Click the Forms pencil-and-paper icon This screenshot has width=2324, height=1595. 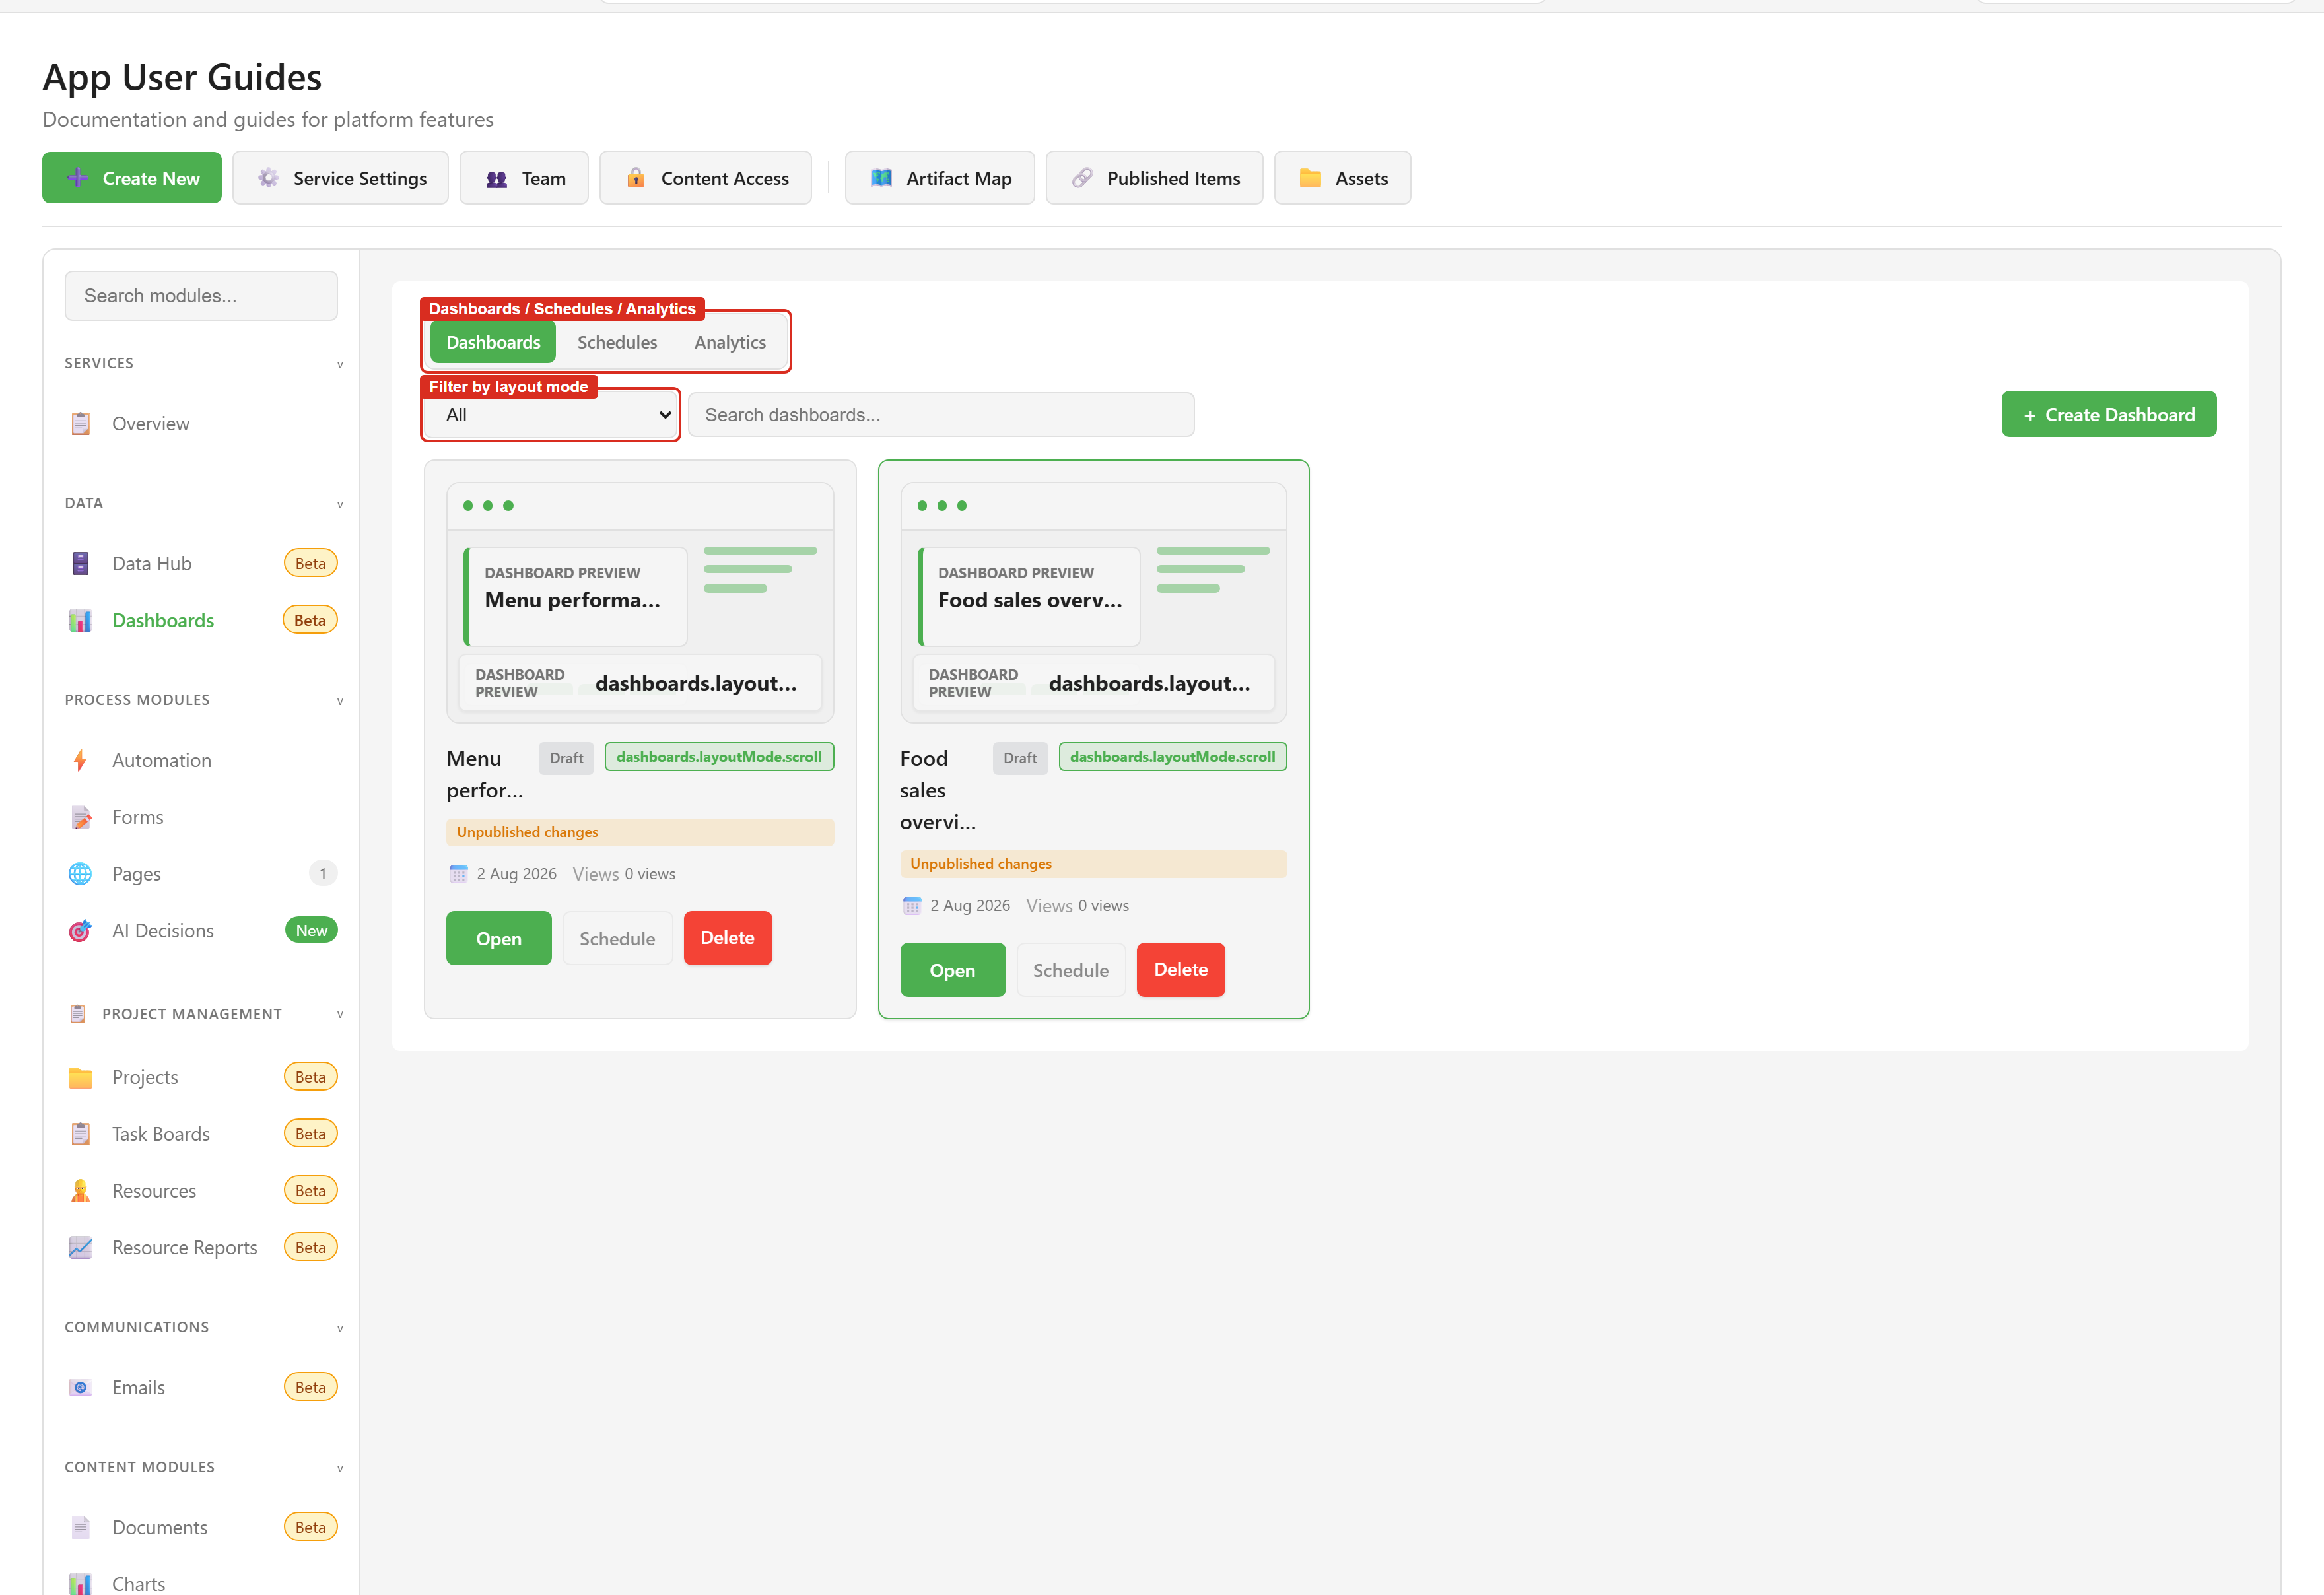[80, 818]
